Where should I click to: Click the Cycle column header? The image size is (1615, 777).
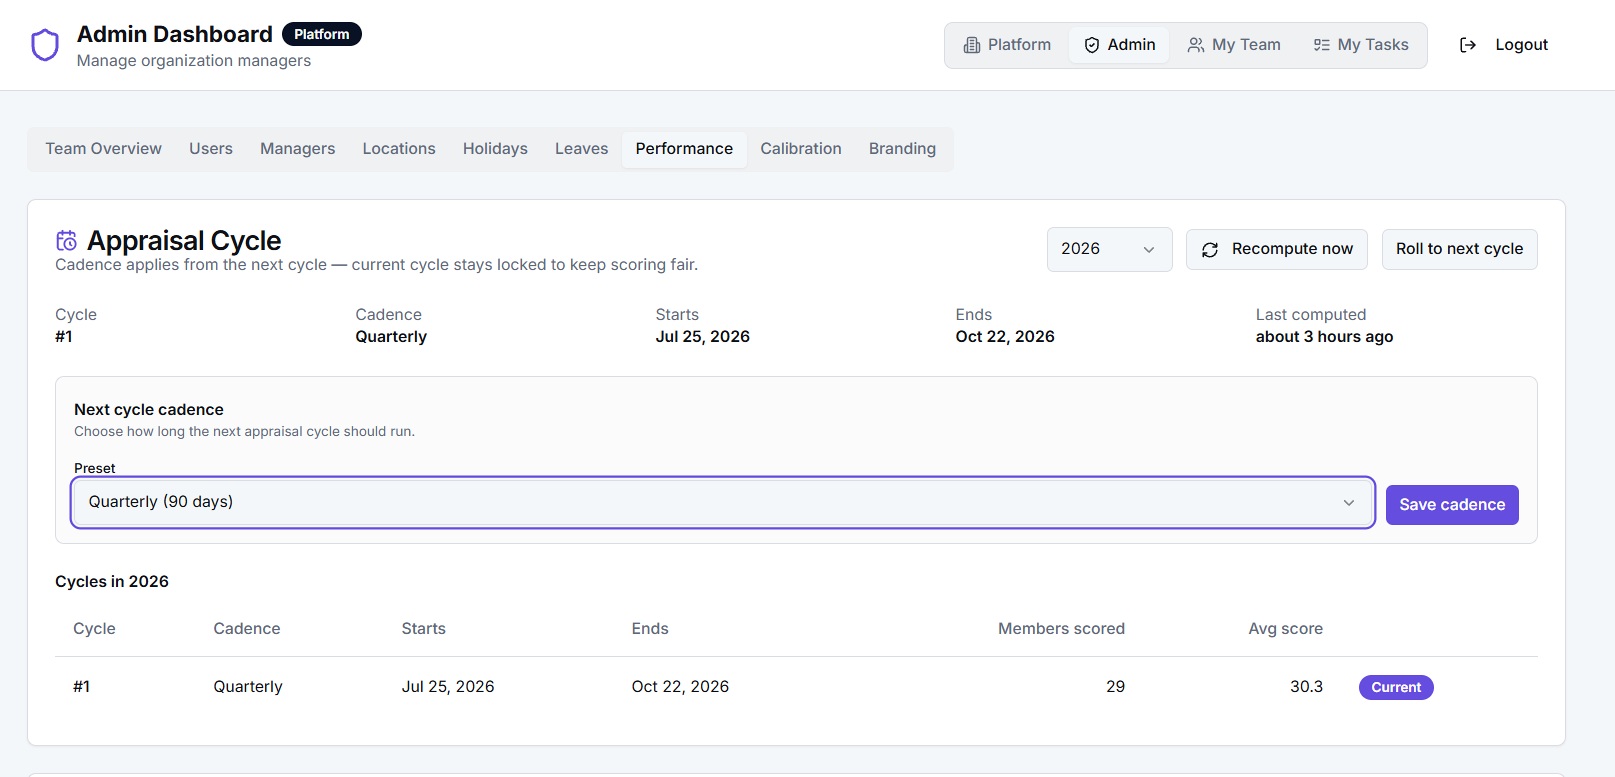click(x=94, y=629)
